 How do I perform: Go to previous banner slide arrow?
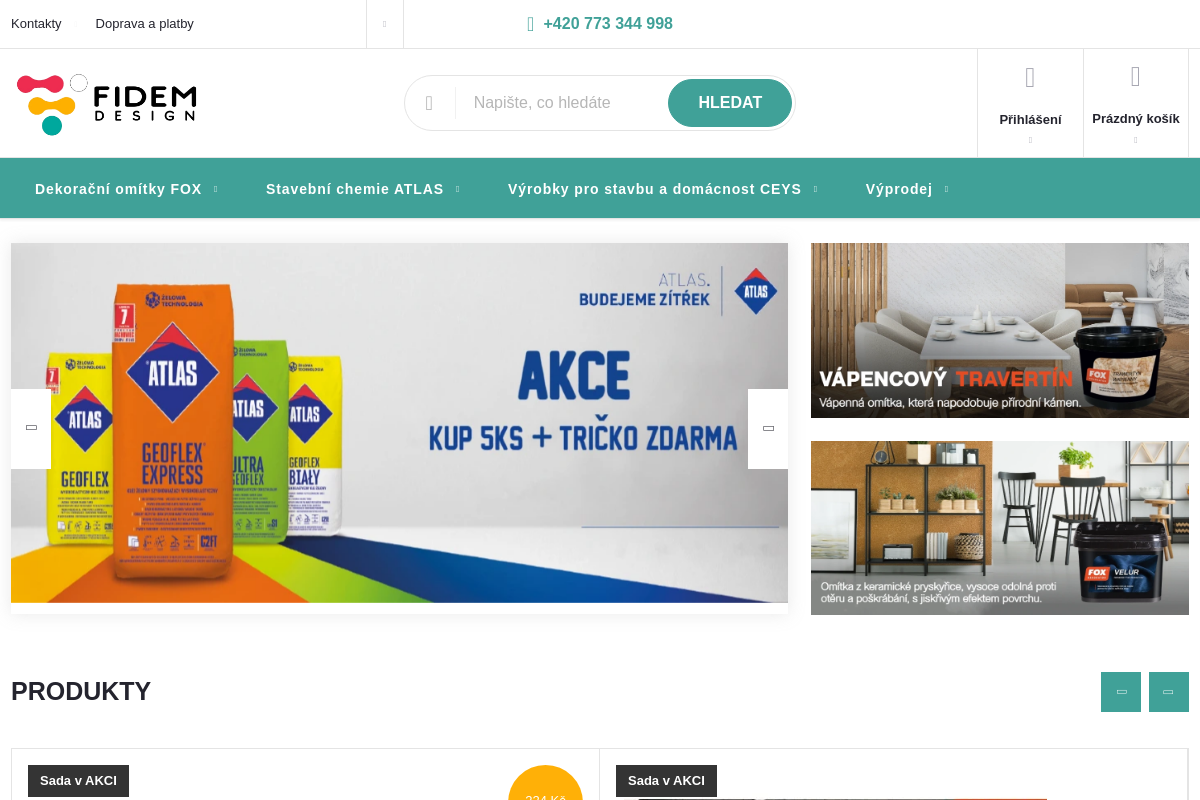click(x=31, y=429)
